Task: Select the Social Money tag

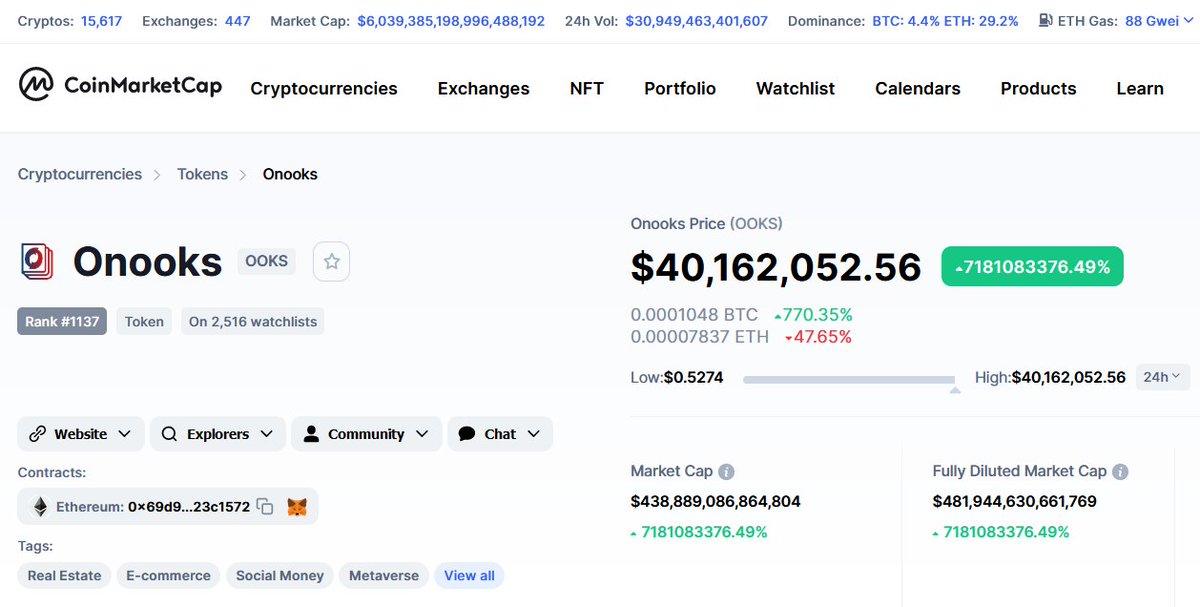Action: [x=280, y=575]
